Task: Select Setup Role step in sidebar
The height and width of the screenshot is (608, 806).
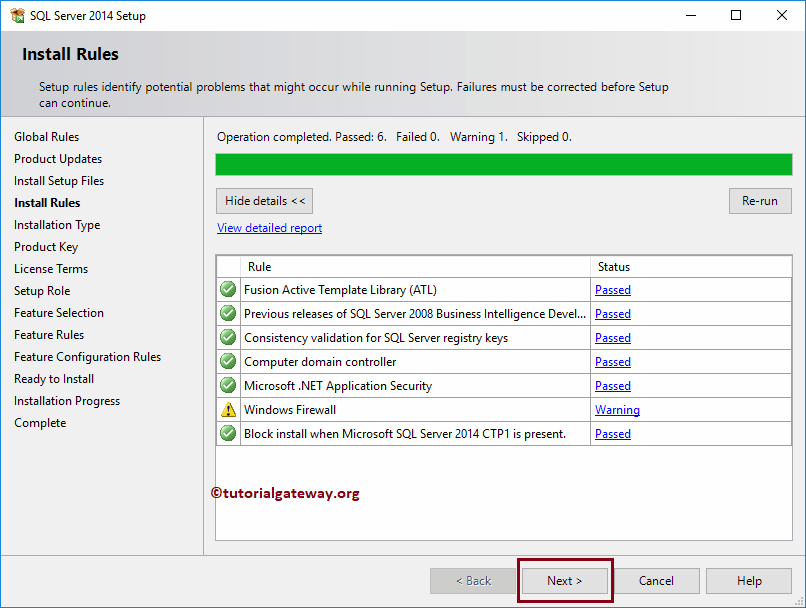Action: click(x=42, y=291)
